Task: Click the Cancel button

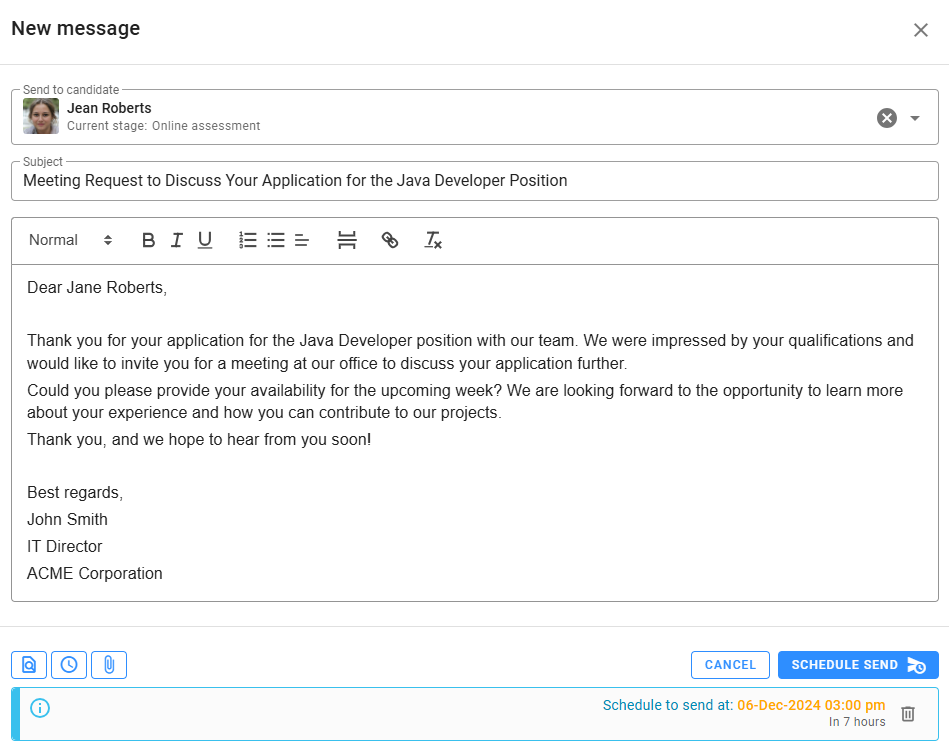Action: pos(730,665)
